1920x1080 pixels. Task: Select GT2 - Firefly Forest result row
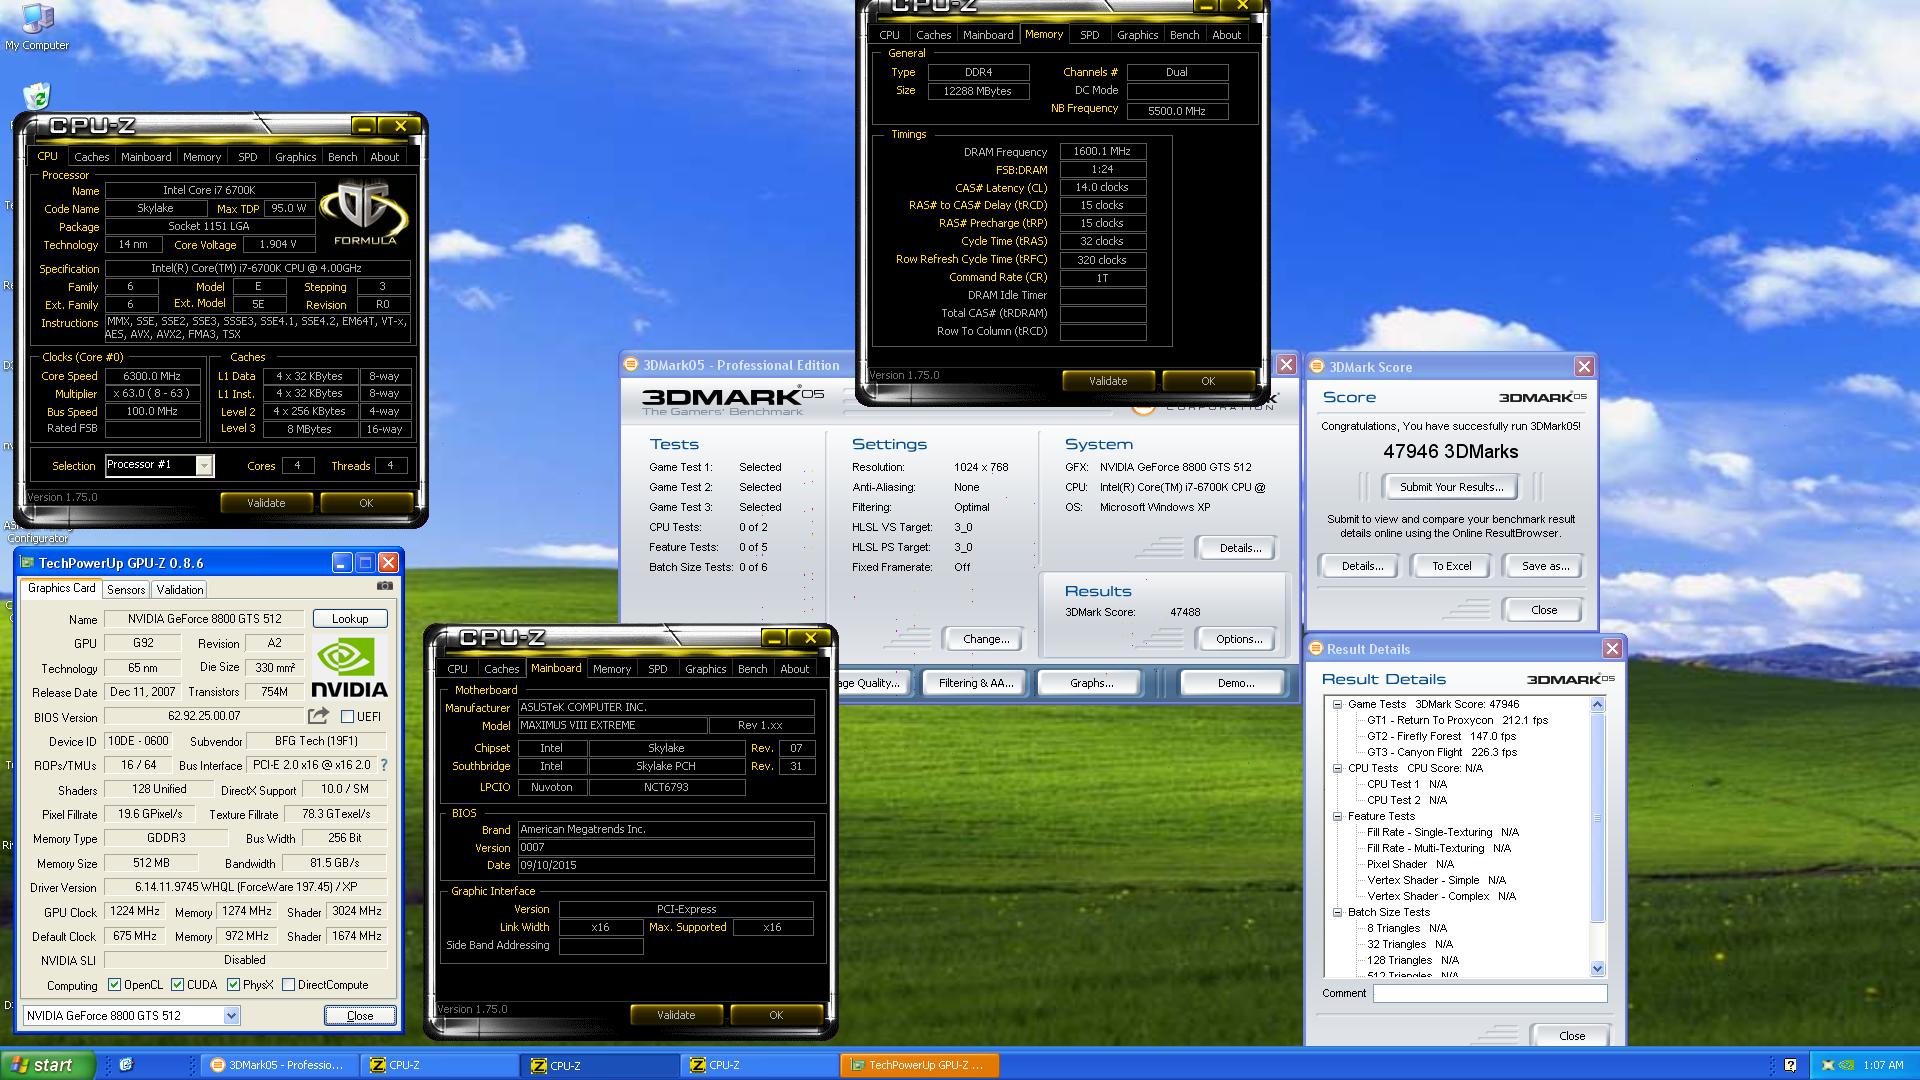pyautogui.click(x=1441, y=736)
